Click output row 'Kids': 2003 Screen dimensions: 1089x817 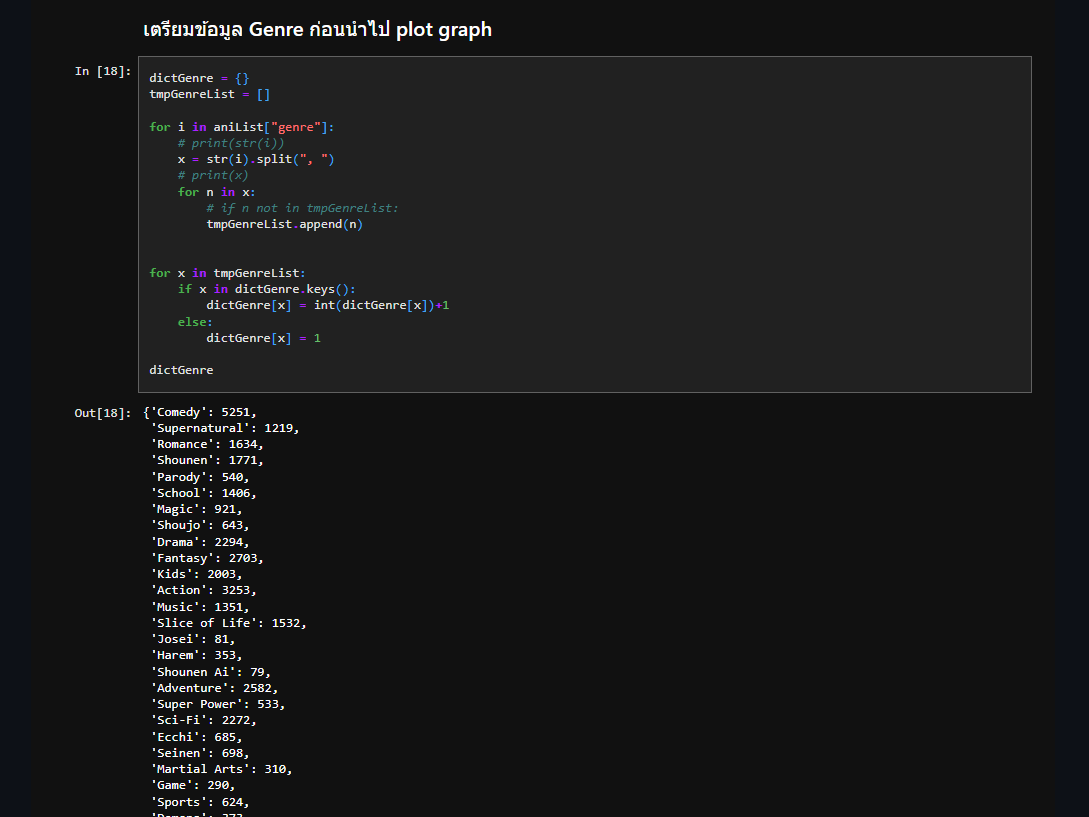(197, 574)
